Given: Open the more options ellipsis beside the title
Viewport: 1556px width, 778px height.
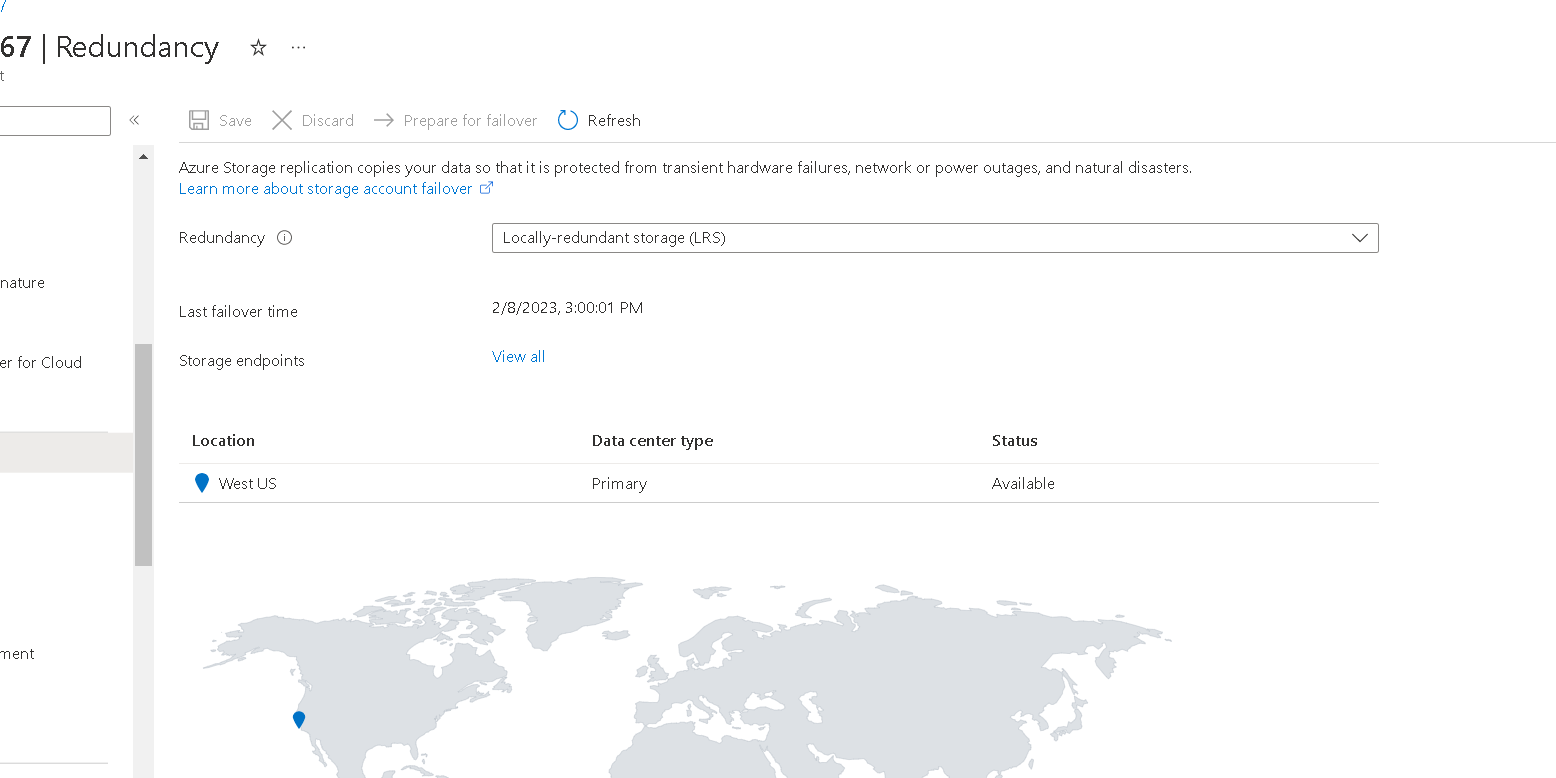Looking at the screenshot, I should [x=298, y=47].
